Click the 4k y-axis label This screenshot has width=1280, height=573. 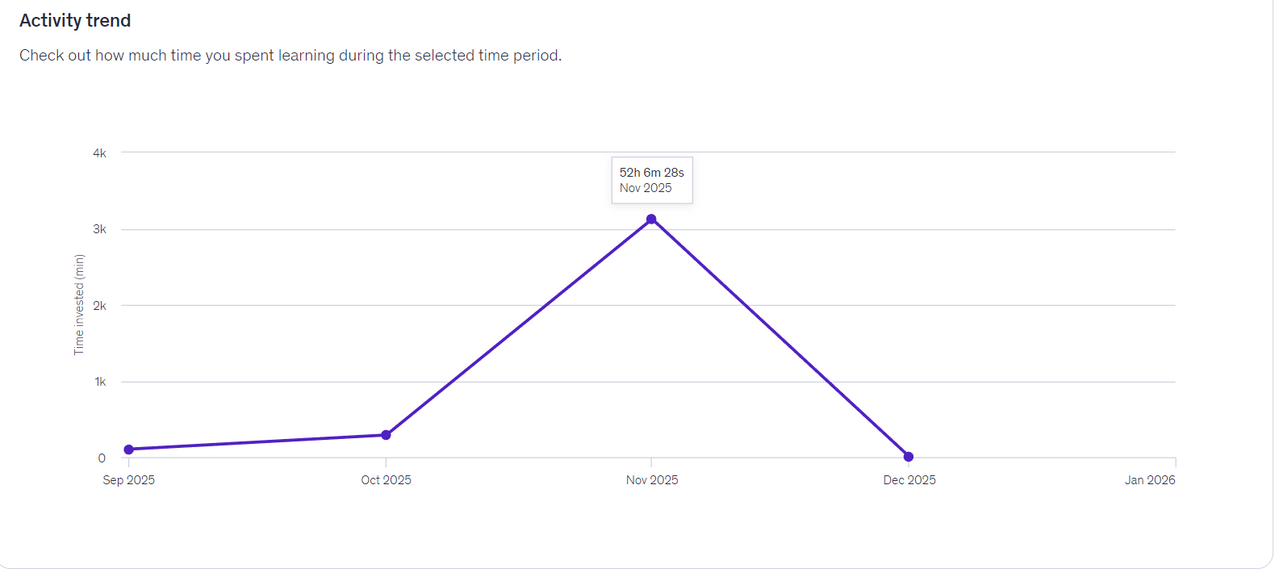coord(100,153)
